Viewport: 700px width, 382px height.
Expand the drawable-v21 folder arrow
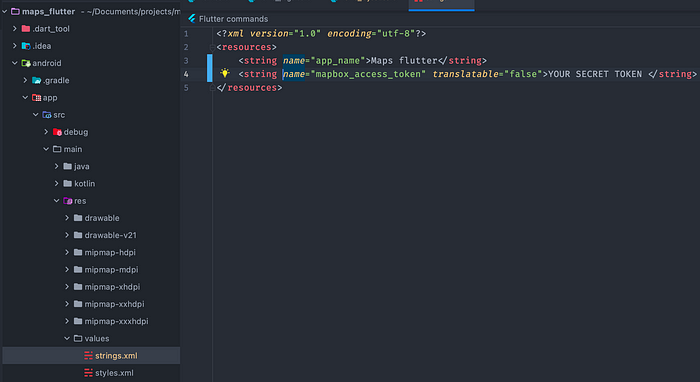coord(67,235)
